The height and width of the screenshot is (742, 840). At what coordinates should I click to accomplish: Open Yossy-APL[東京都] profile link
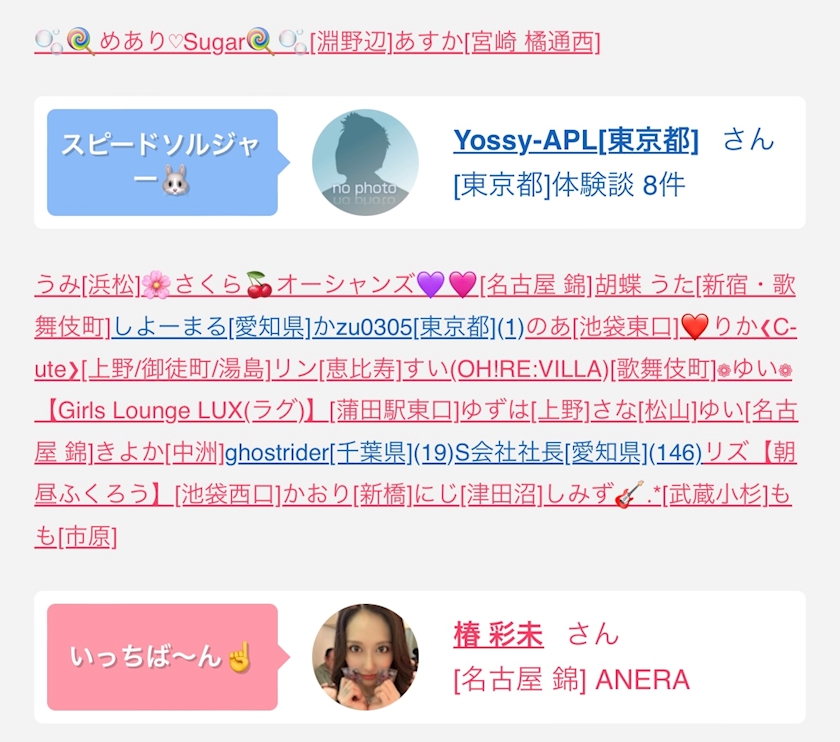(x=576, y=140)
